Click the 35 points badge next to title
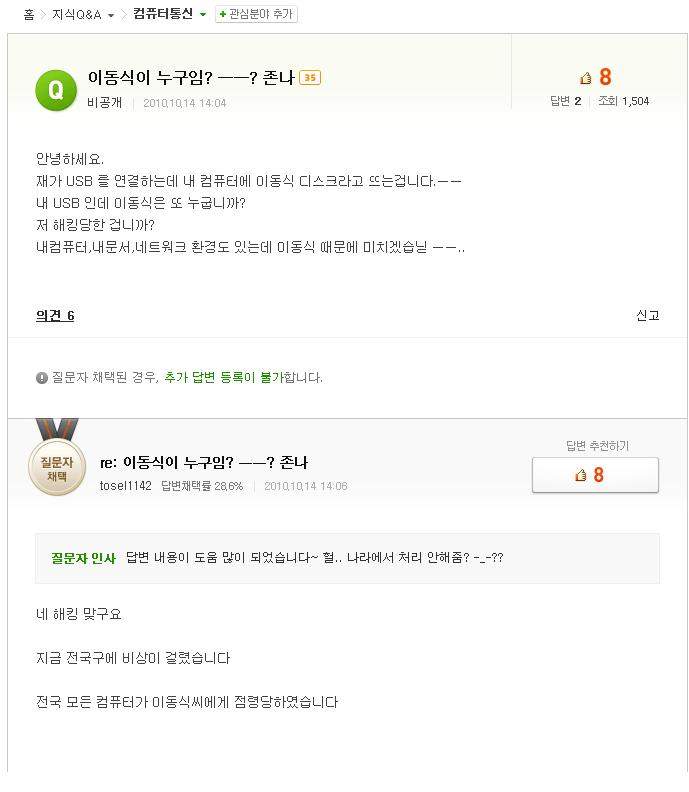The height and width of the screenshot is (792, 689). click(x=310, y=78)
